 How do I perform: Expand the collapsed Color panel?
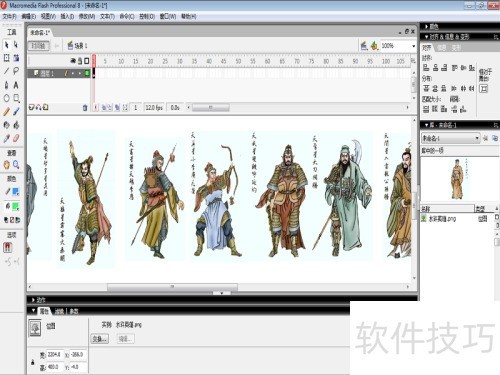[x=427, y=26]
